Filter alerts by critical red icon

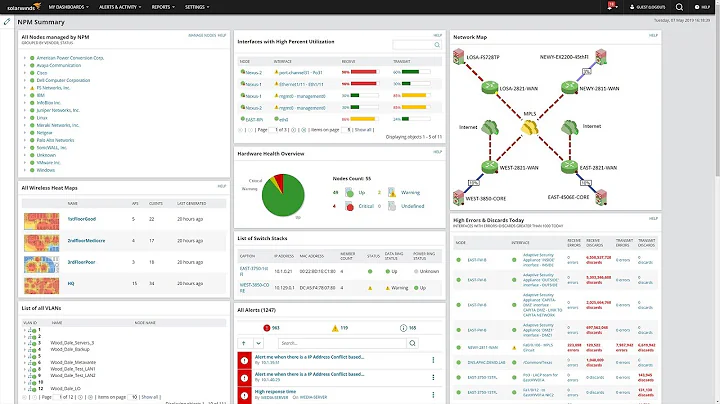point(267,328)
